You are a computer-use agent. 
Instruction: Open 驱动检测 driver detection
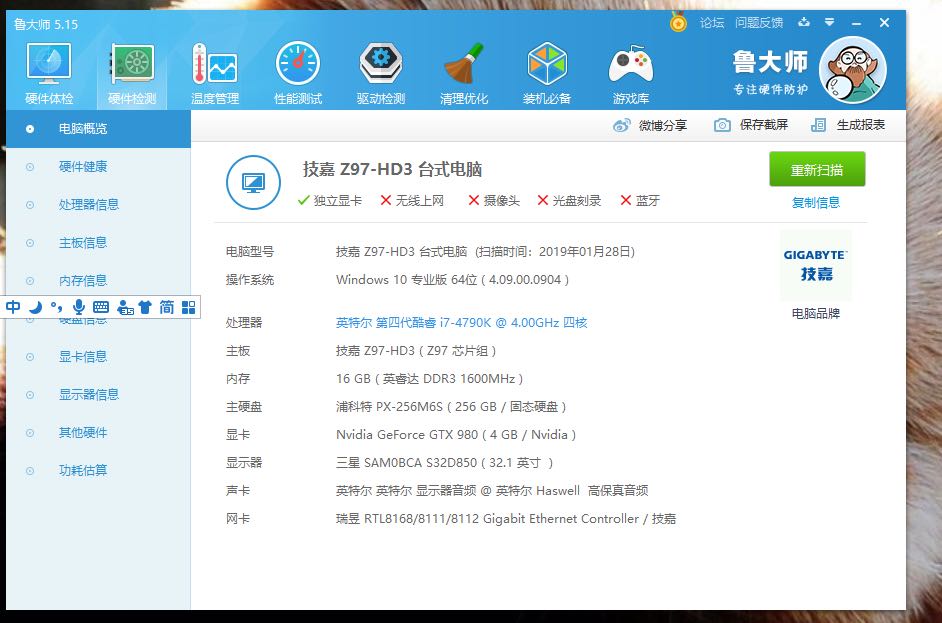pyautogui.click(x=380, y=73)
